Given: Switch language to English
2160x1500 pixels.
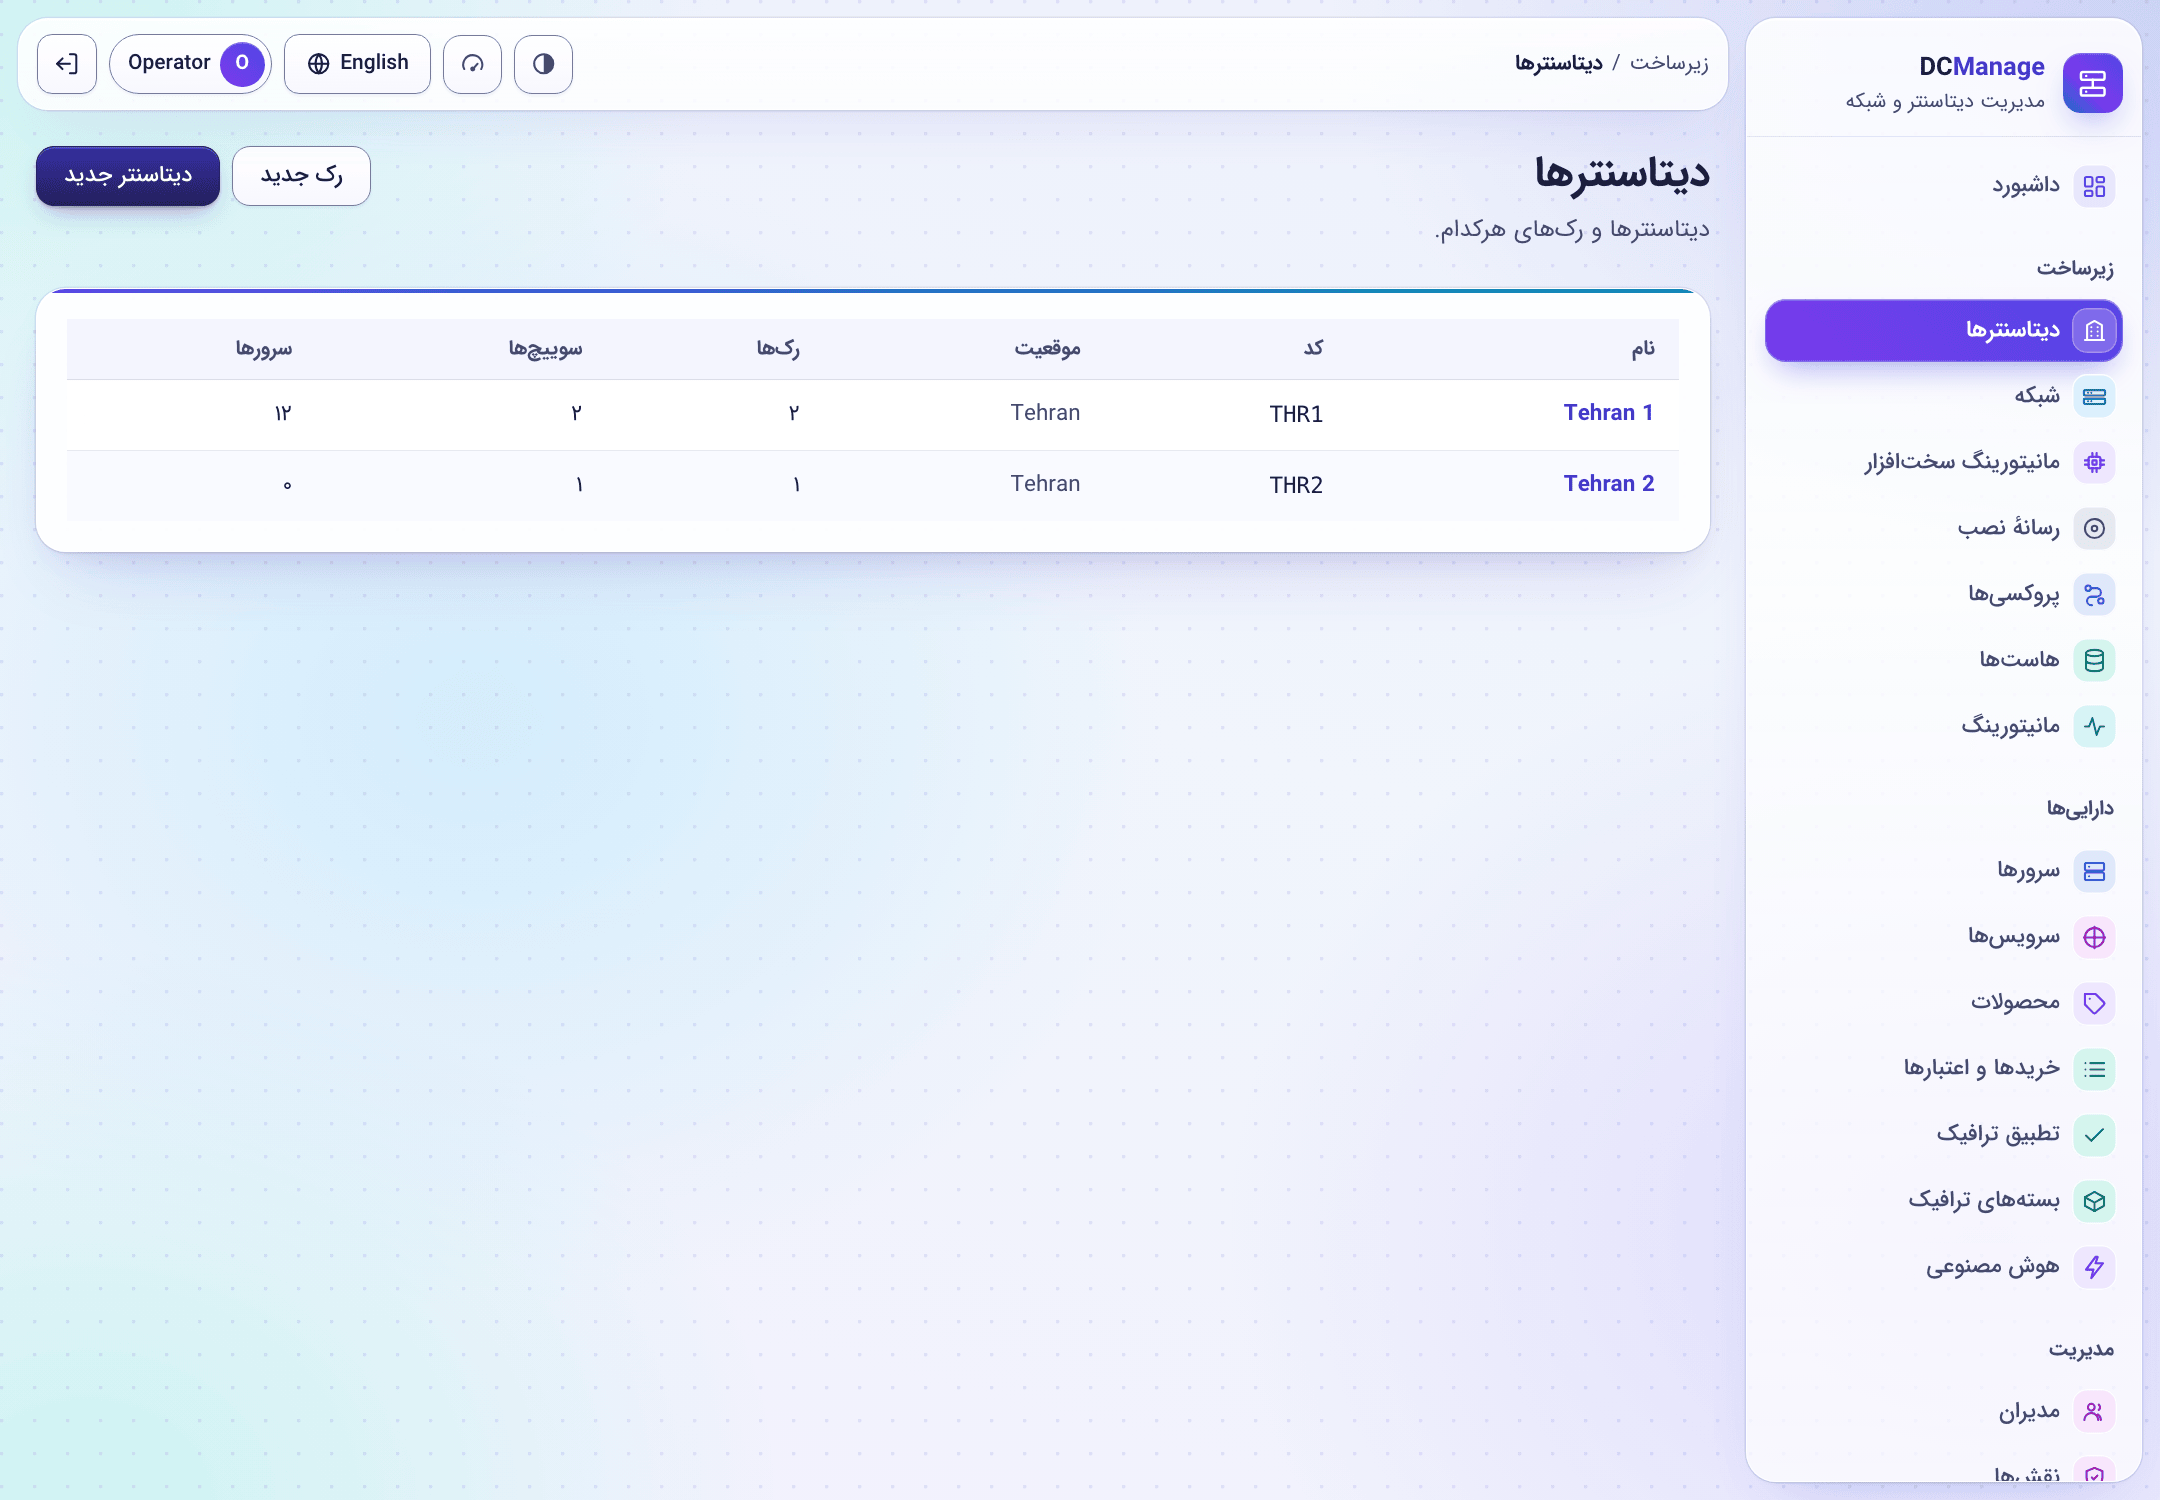Looking at the screenshot, I should pos(357,64).
